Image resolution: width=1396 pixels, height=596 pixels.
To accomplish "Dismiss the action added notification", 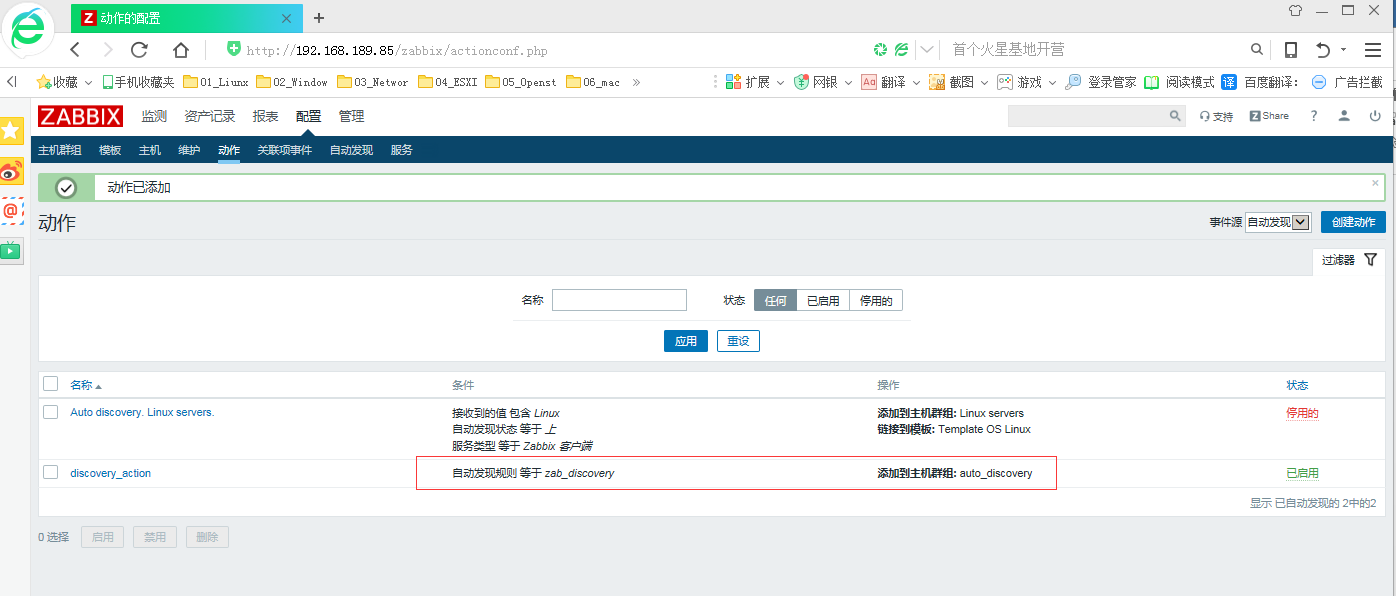I will coord(1375,183).
